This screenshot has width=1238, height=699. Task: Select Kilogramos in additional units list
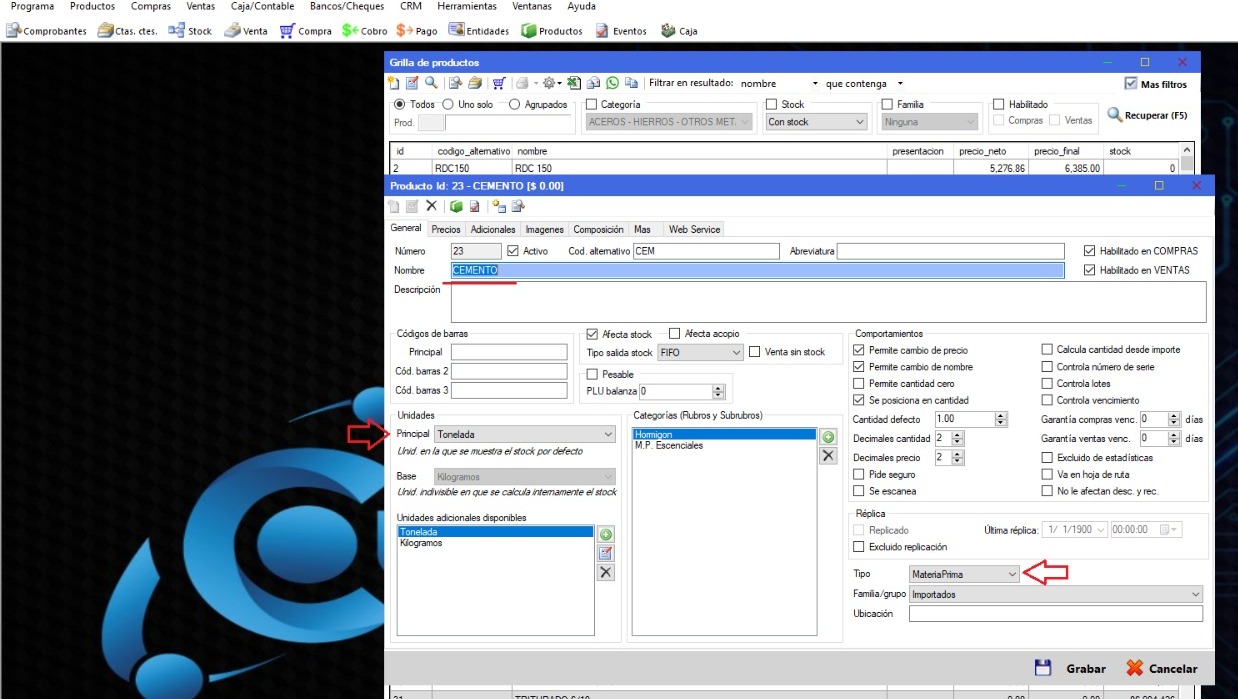tap(421, 543)
